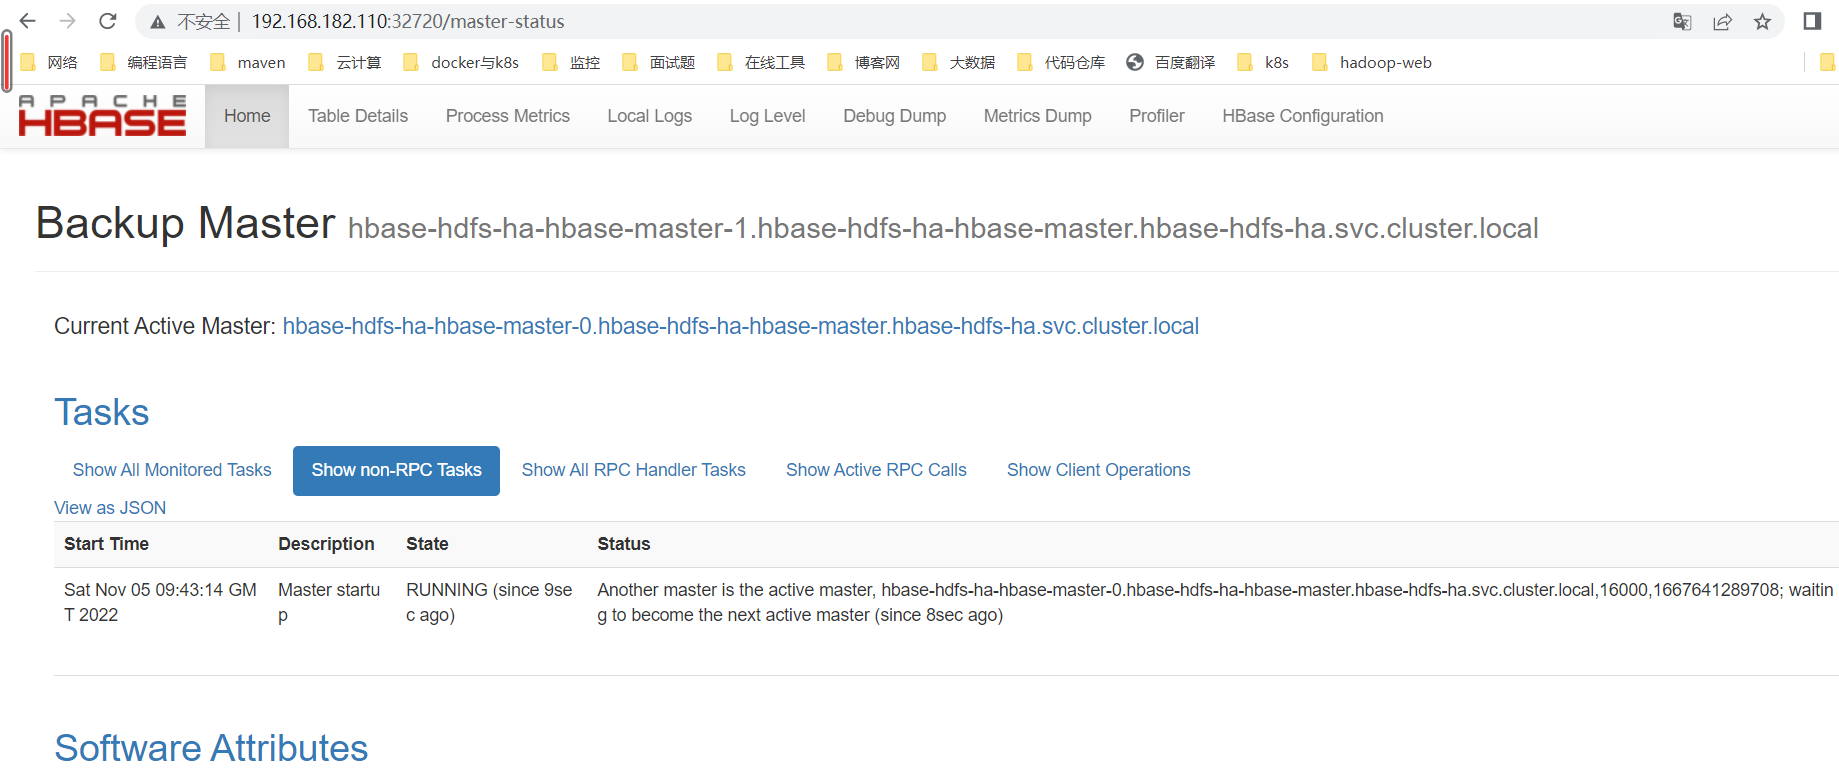Open the 大数据 bookmark folder
Viewport: 1839px width, 778px height.
click(959, 62)
